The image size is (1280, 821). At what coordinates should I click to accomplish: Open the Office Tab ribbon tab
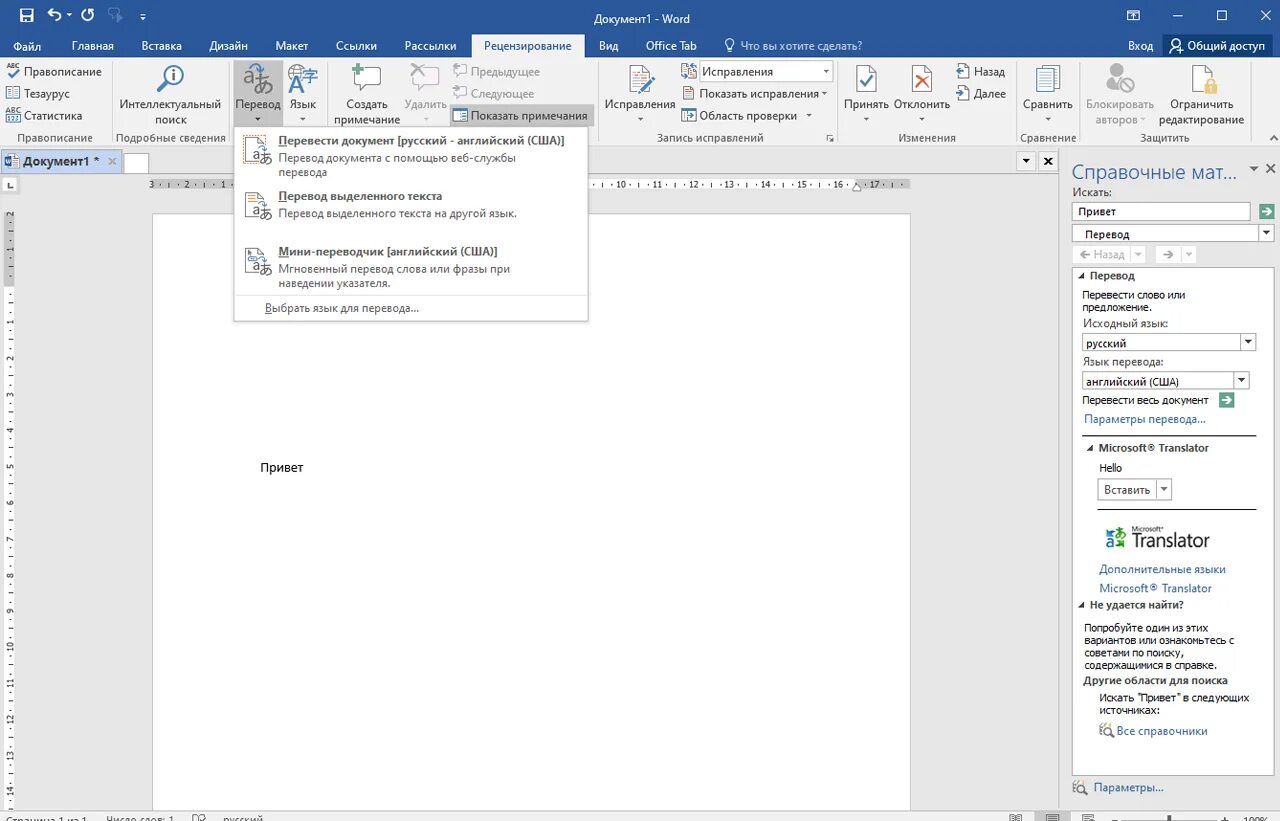point(671,46)
